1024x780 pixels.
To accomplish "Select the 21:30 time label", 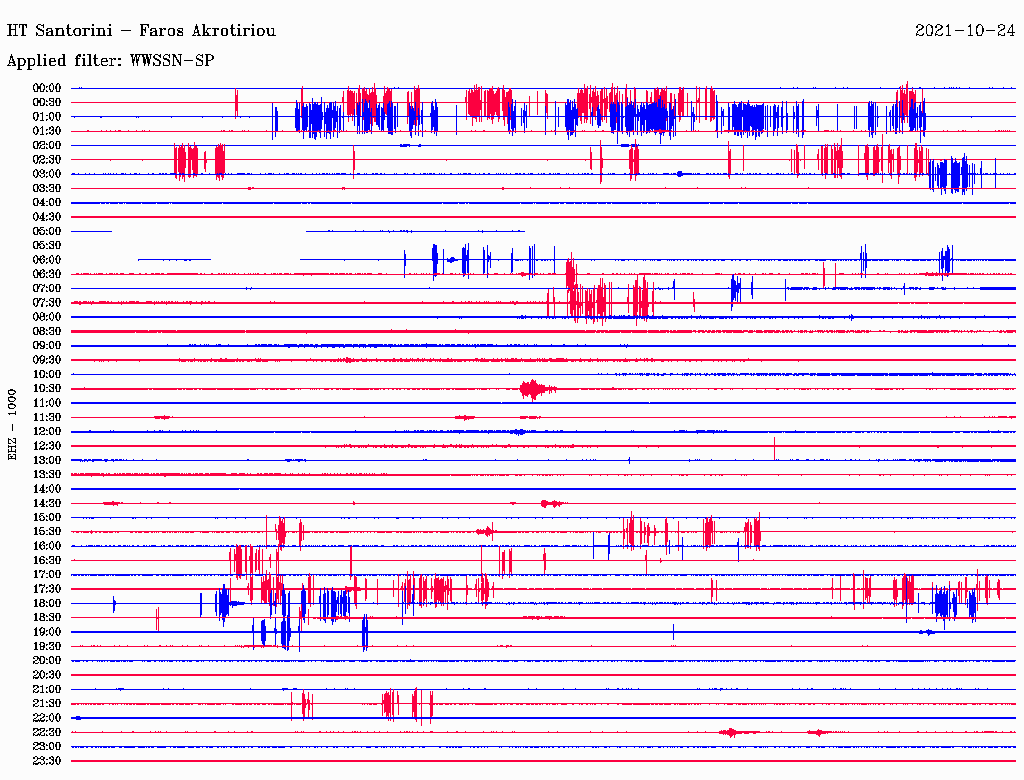I will coord(47,704).
